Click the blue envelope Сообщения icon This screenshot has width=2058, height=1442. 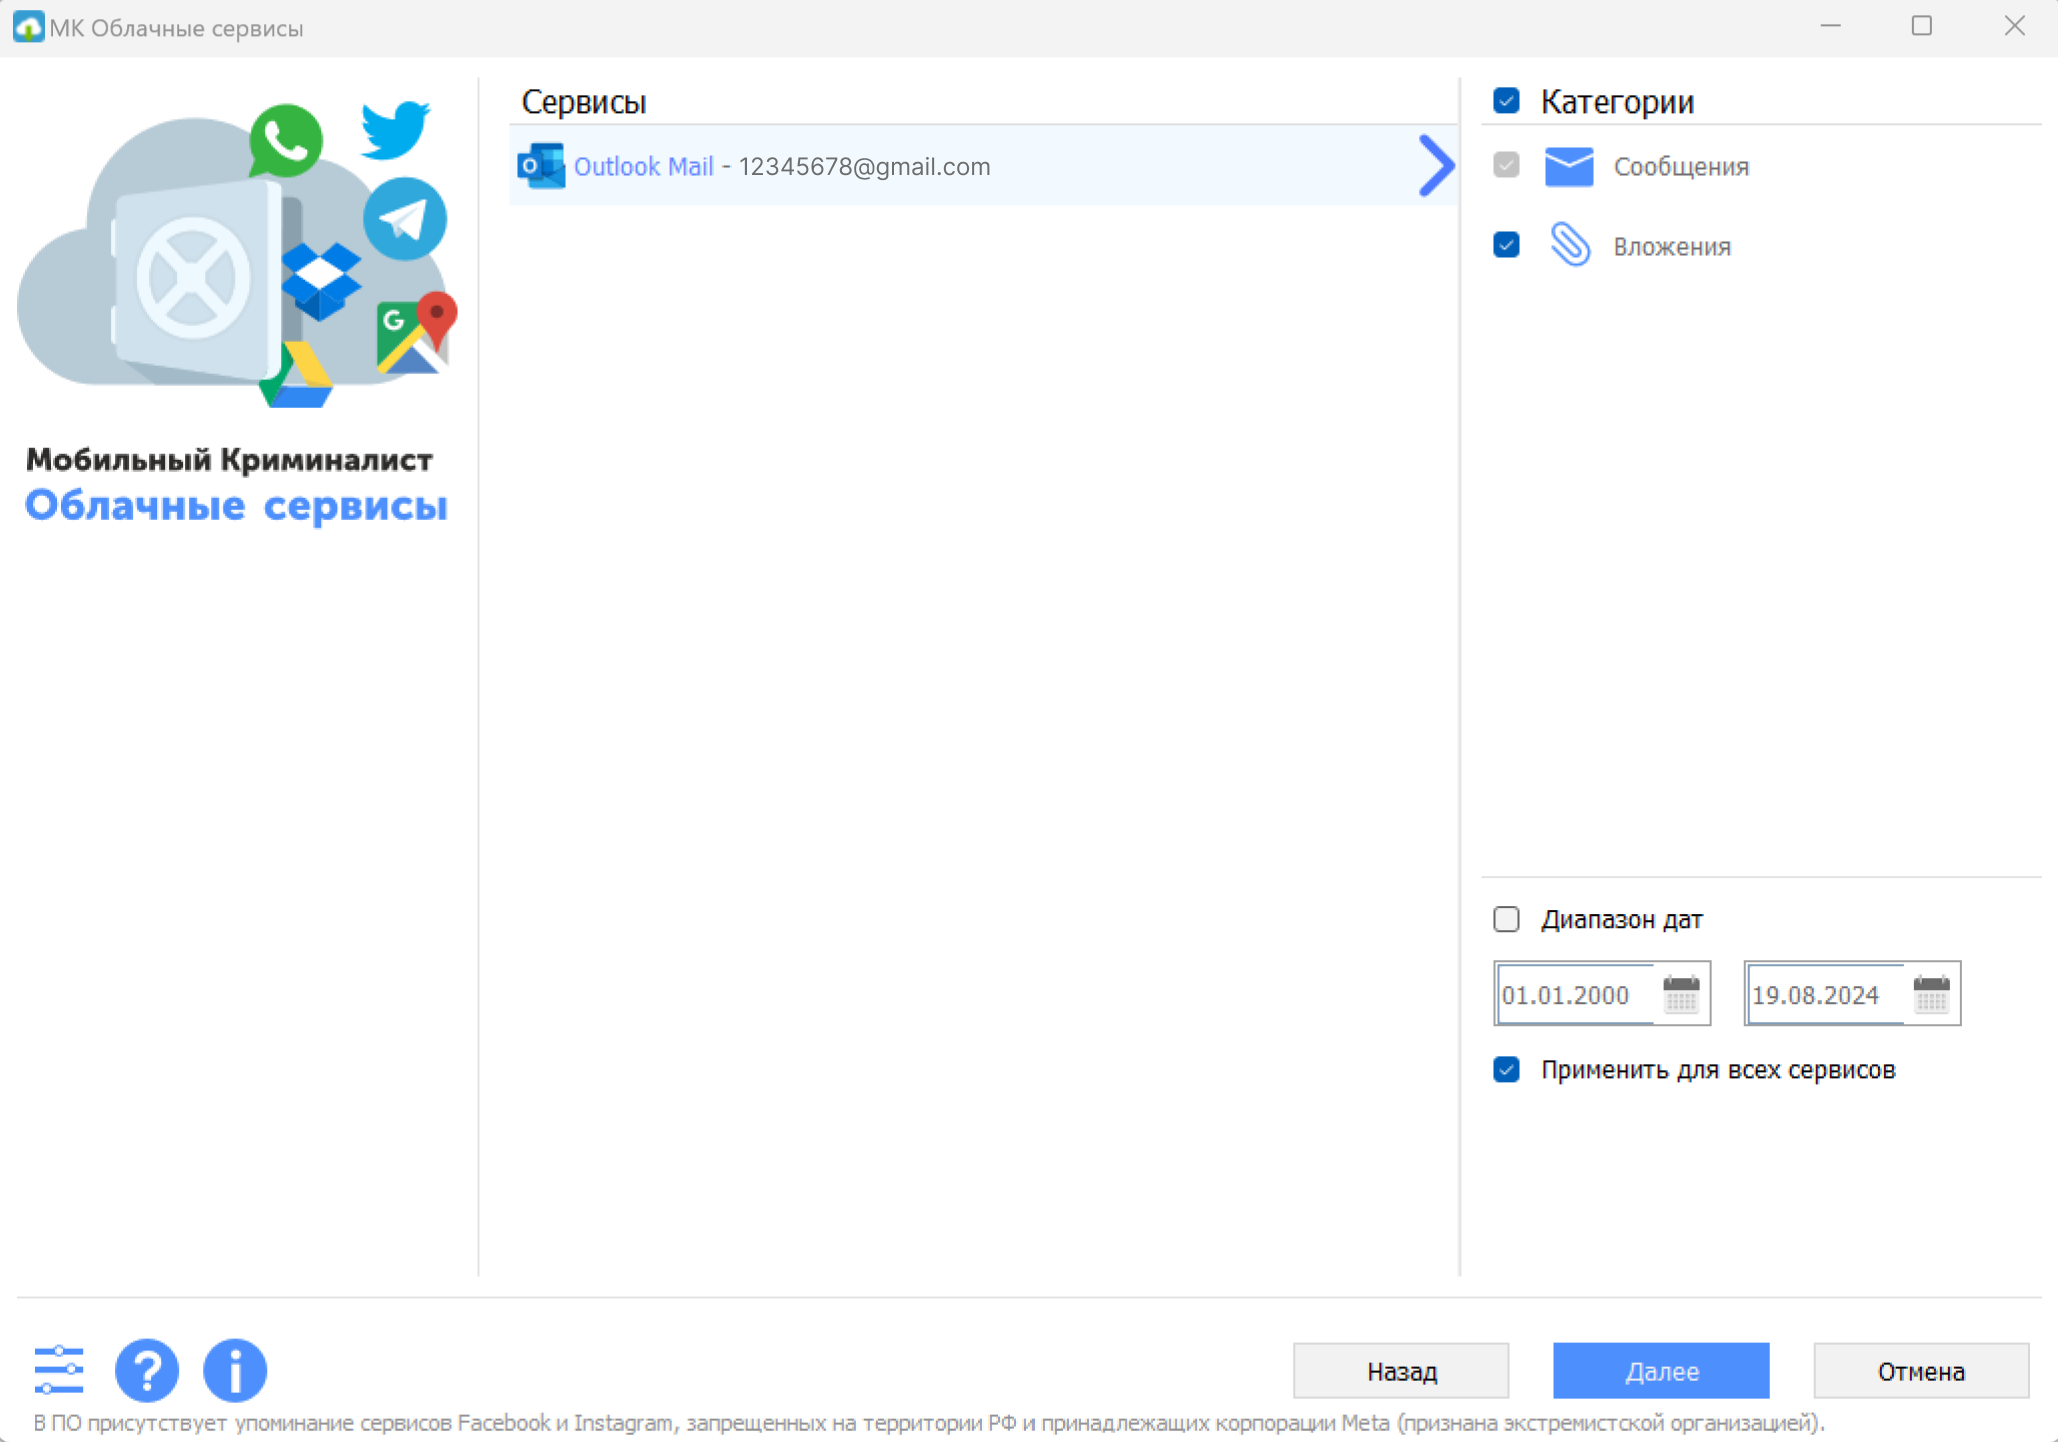point(1568,166)
